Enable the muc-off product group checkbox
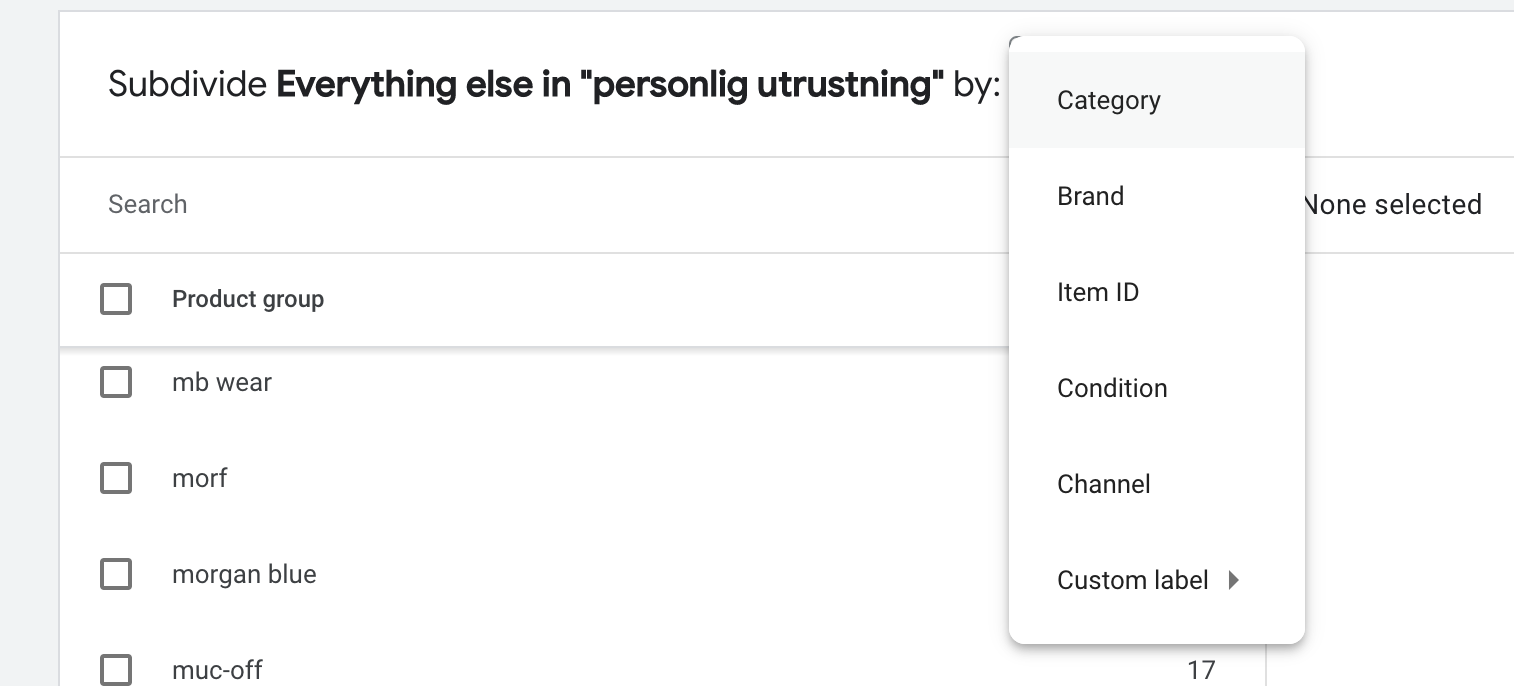This screenshot has width=1514, height=686. (x=116, y=669)
